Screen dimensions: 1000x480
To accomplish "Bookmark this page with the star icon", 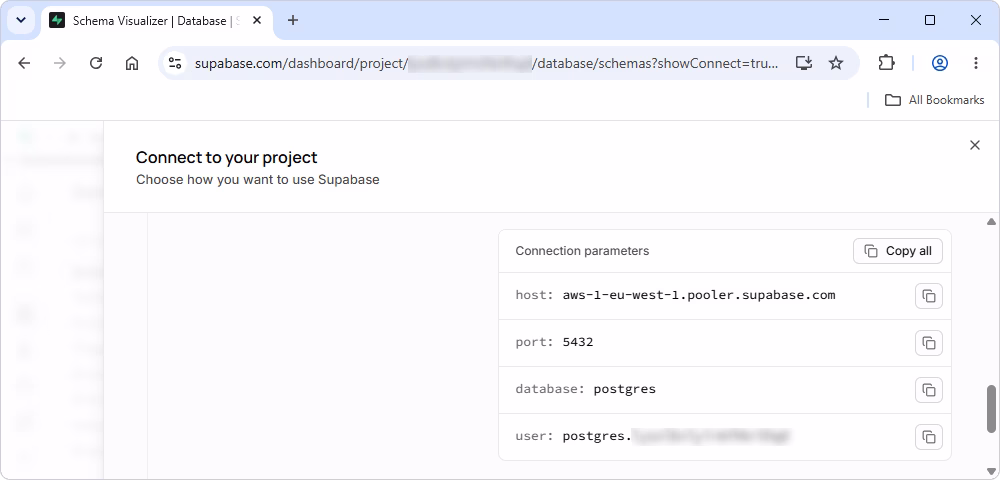I will (x=835, y=63).
